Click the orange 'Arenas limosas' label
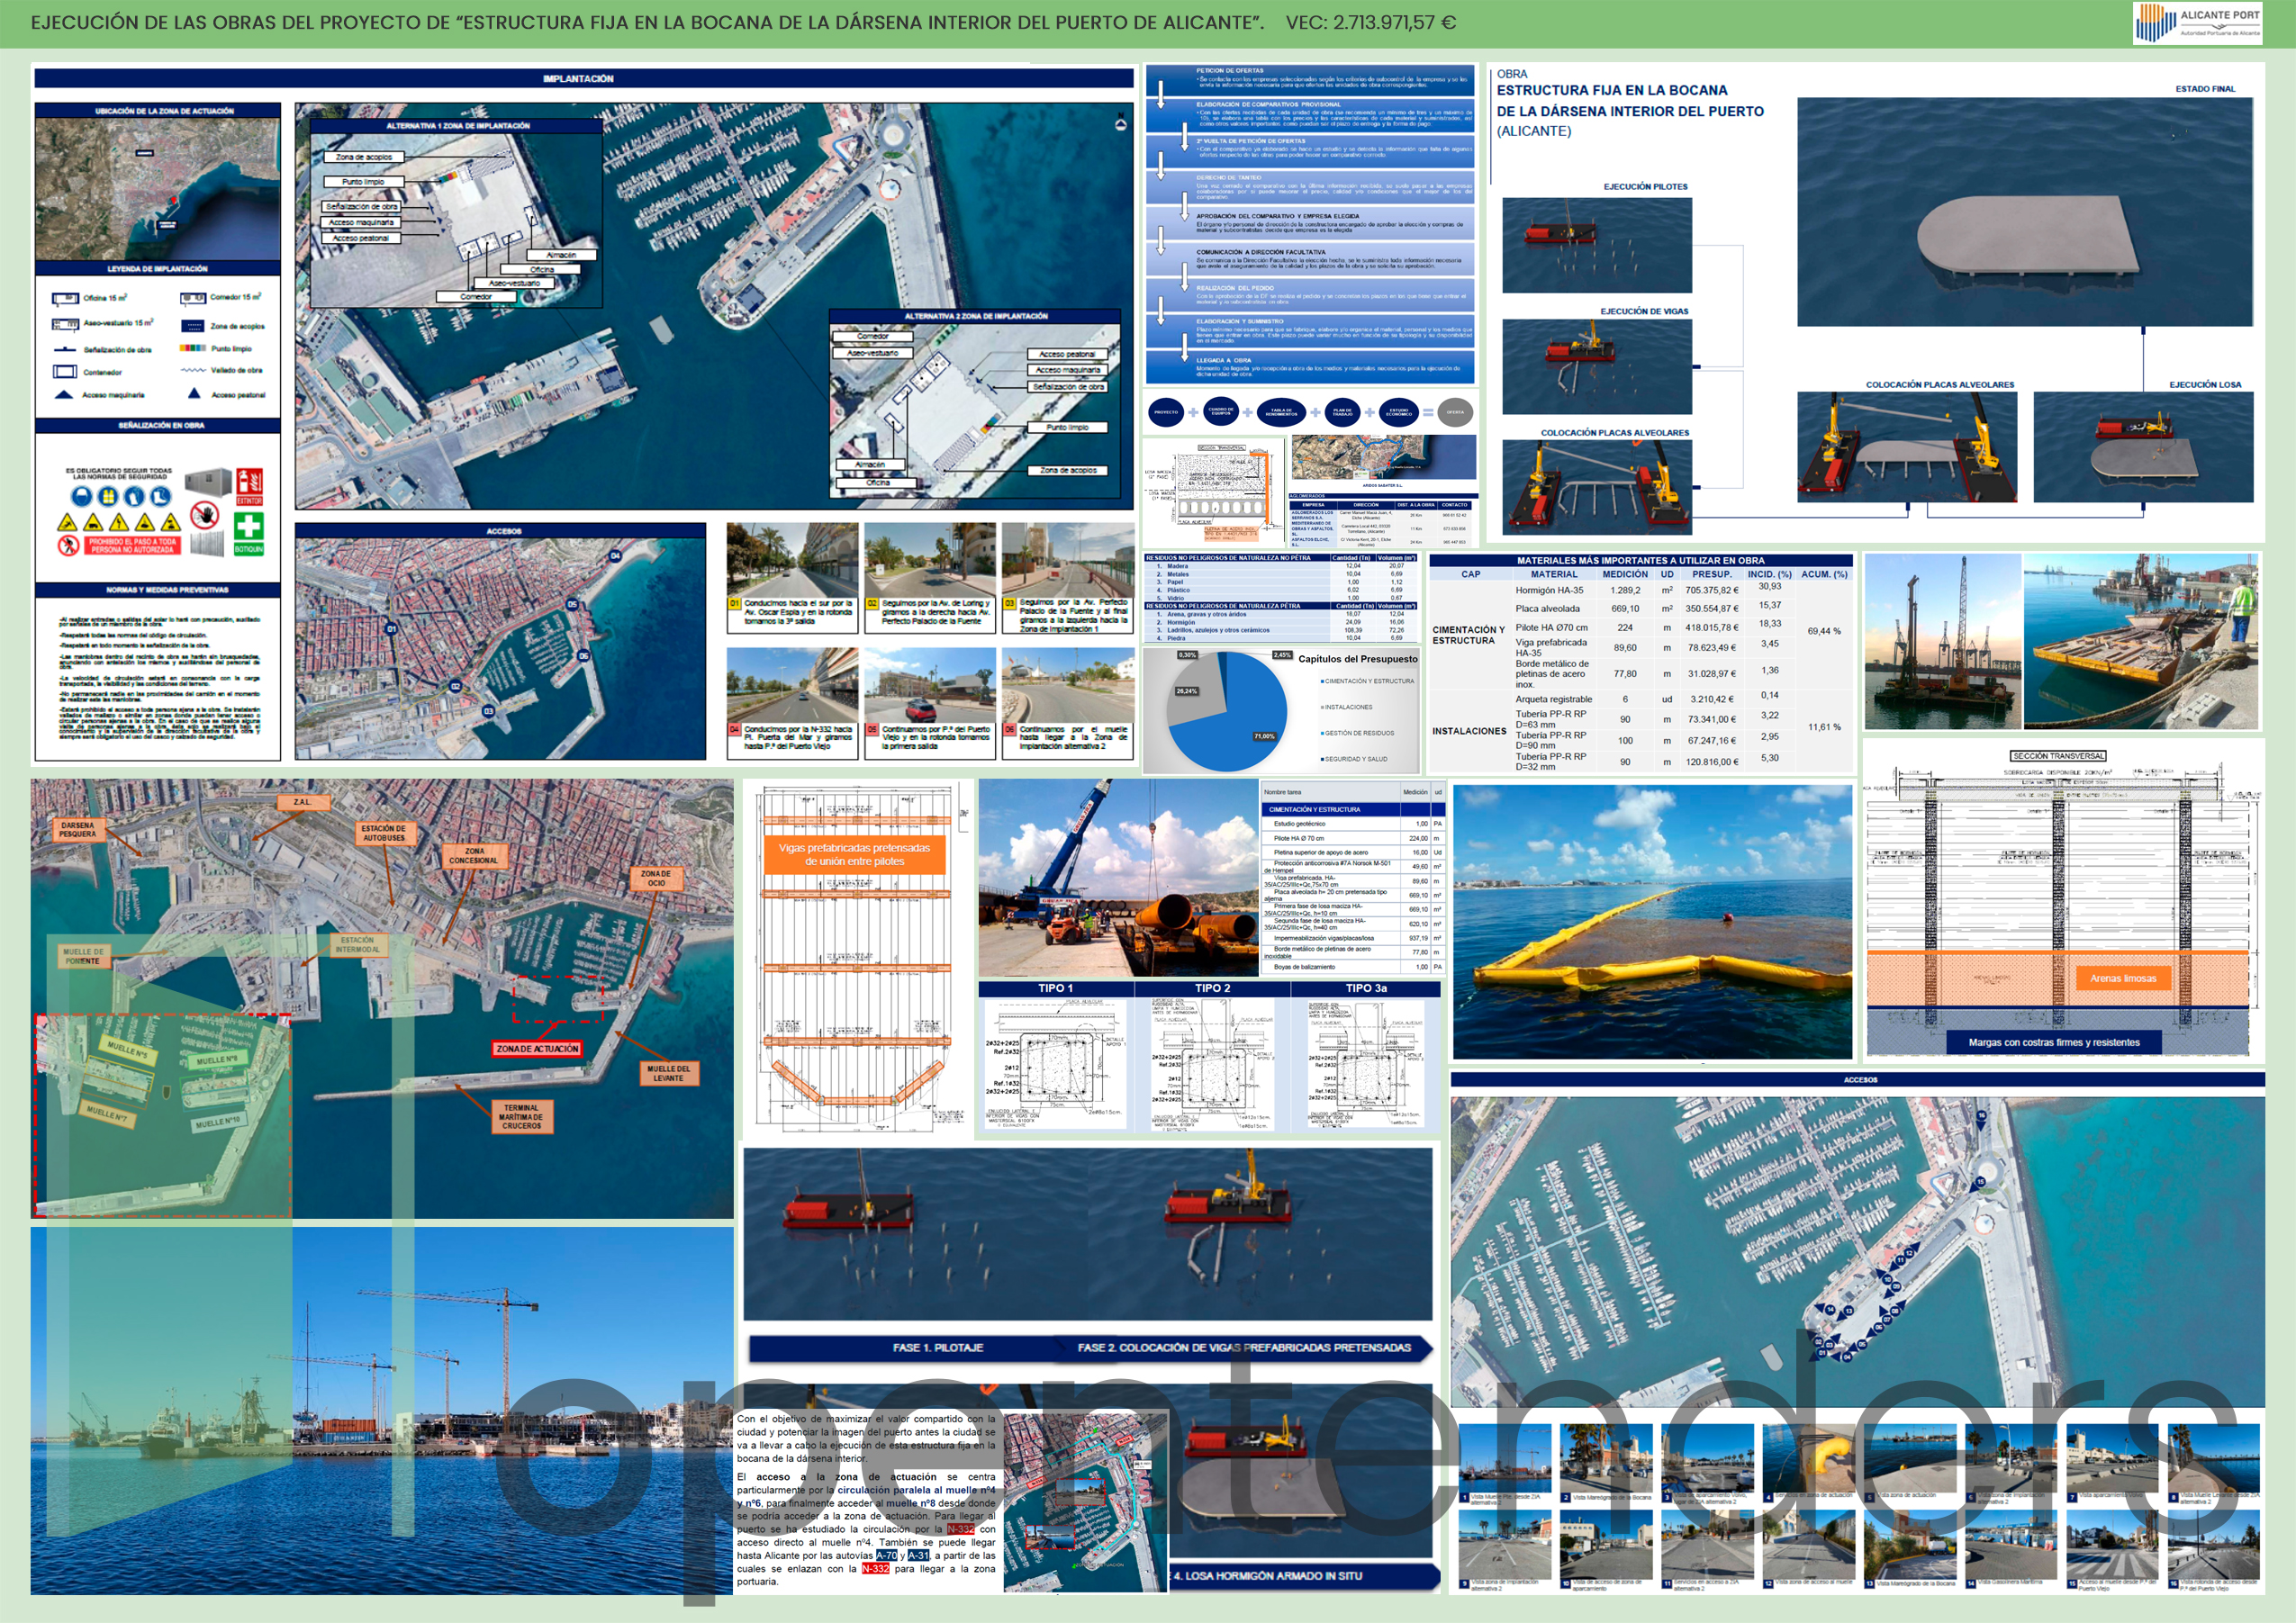Image resolution: width=2296 pixels, height=1623 pixels. coord(2123,978)
